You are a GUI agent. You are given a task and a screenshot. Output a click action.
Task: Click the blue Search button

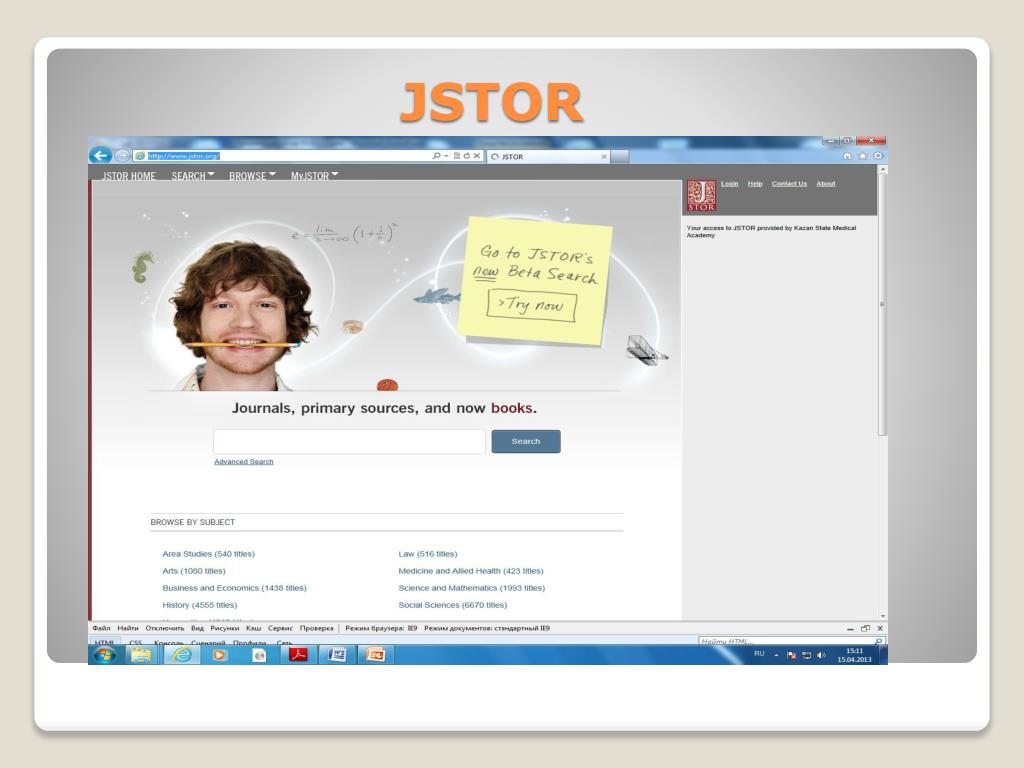[526, 441]
